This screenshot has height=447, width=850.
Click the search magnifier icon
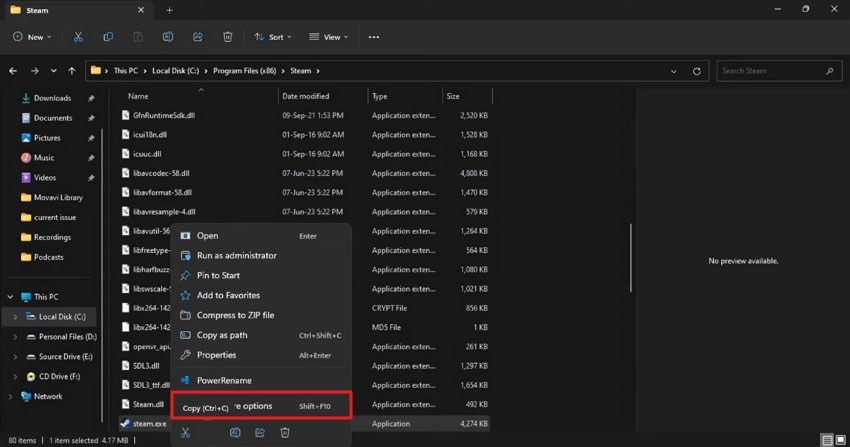click(829, 71)
